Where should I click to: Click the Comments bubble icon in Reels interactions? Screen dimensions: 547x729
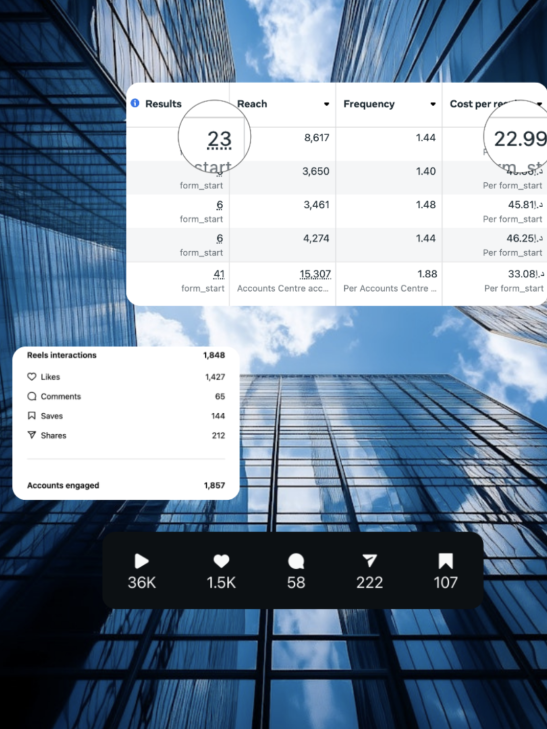coord(32,396)
